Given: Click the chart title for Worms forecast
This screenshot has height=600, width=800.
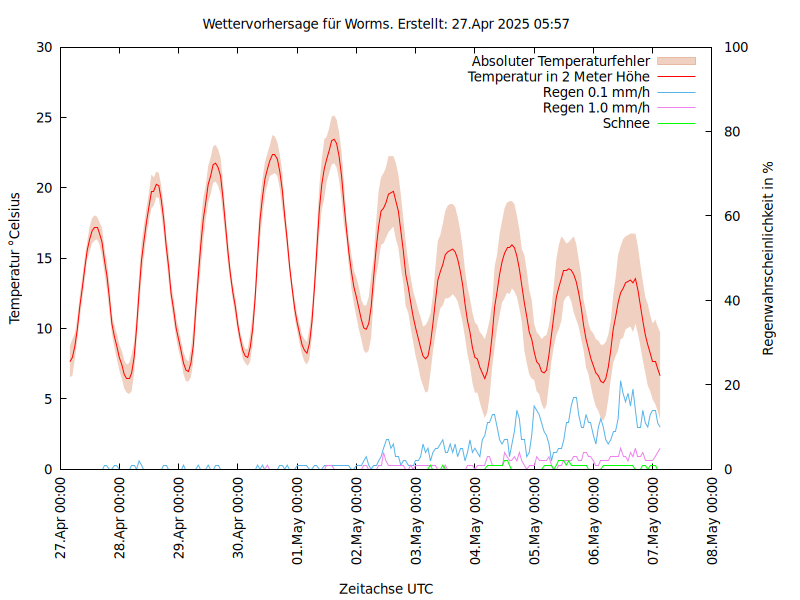Looking at the screenshot, I should coord(386,23).
